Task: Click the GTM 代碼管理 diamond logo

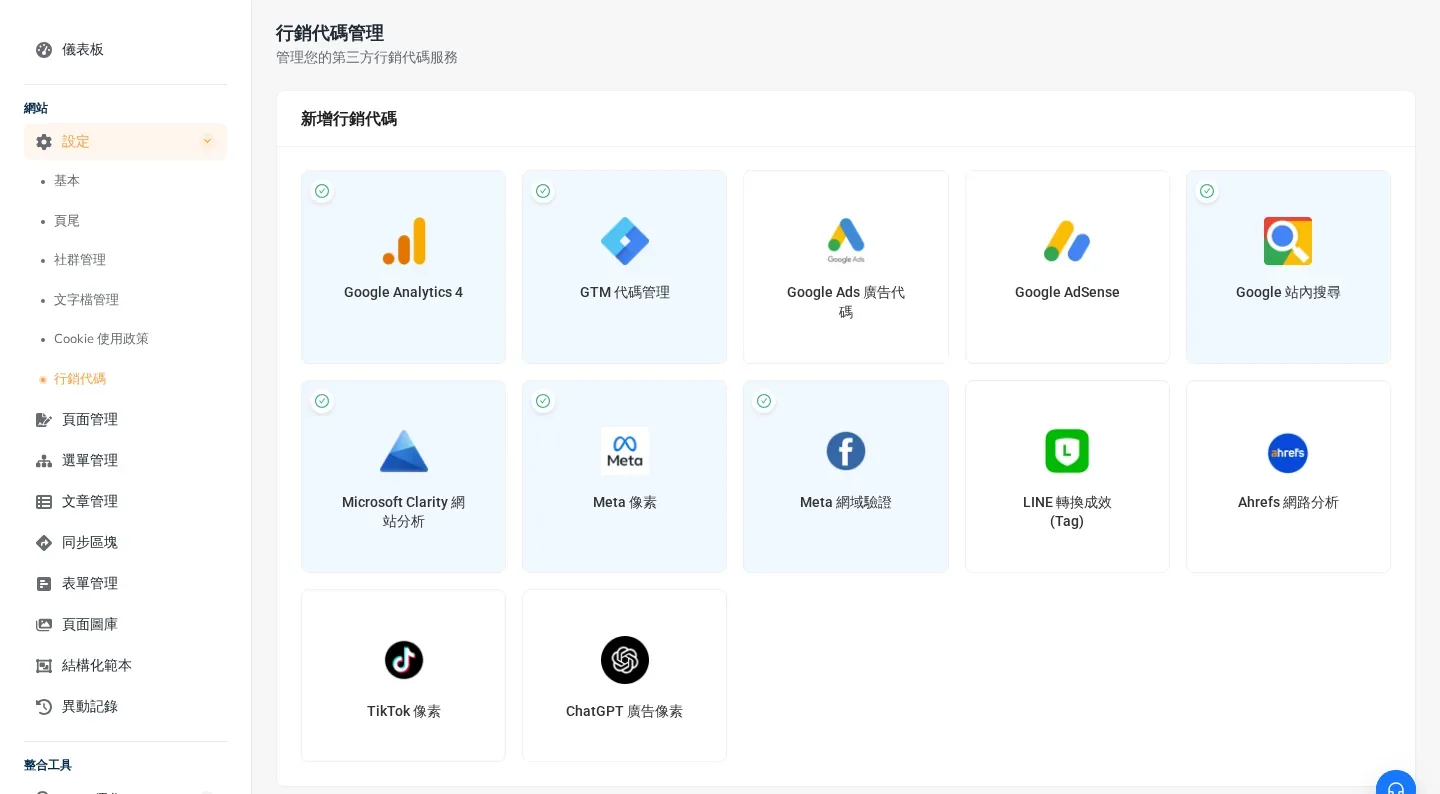Action: click(x=625, y=241)
